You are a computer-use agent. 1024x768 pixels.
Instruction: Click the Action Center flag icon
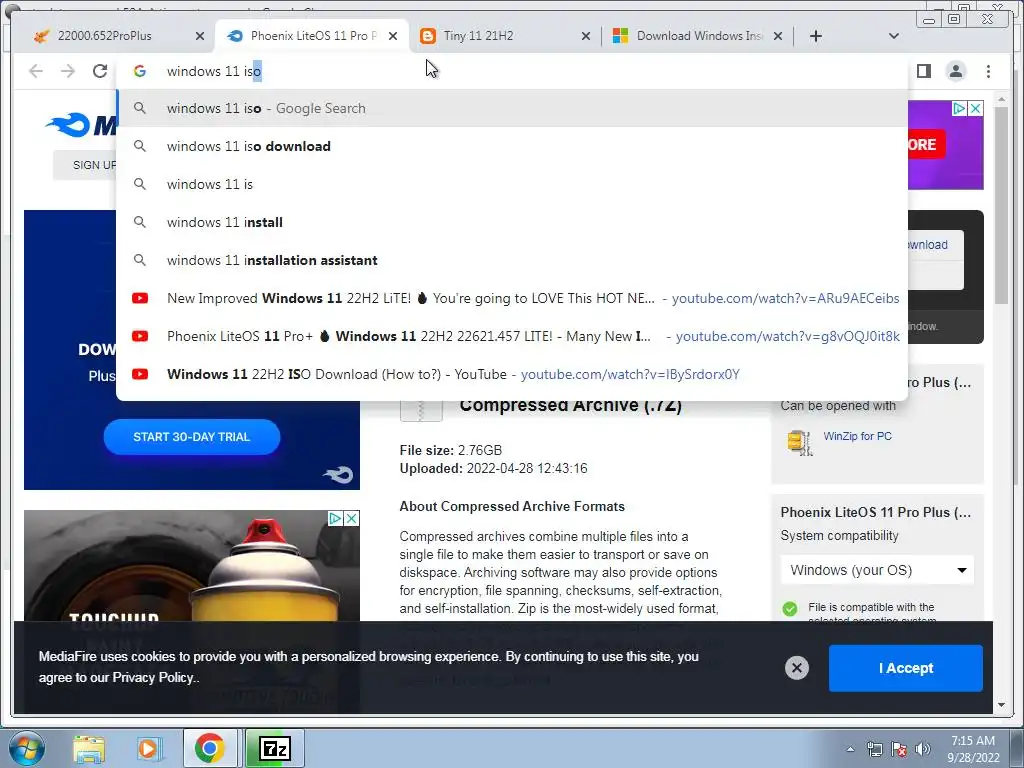point(899,749)
